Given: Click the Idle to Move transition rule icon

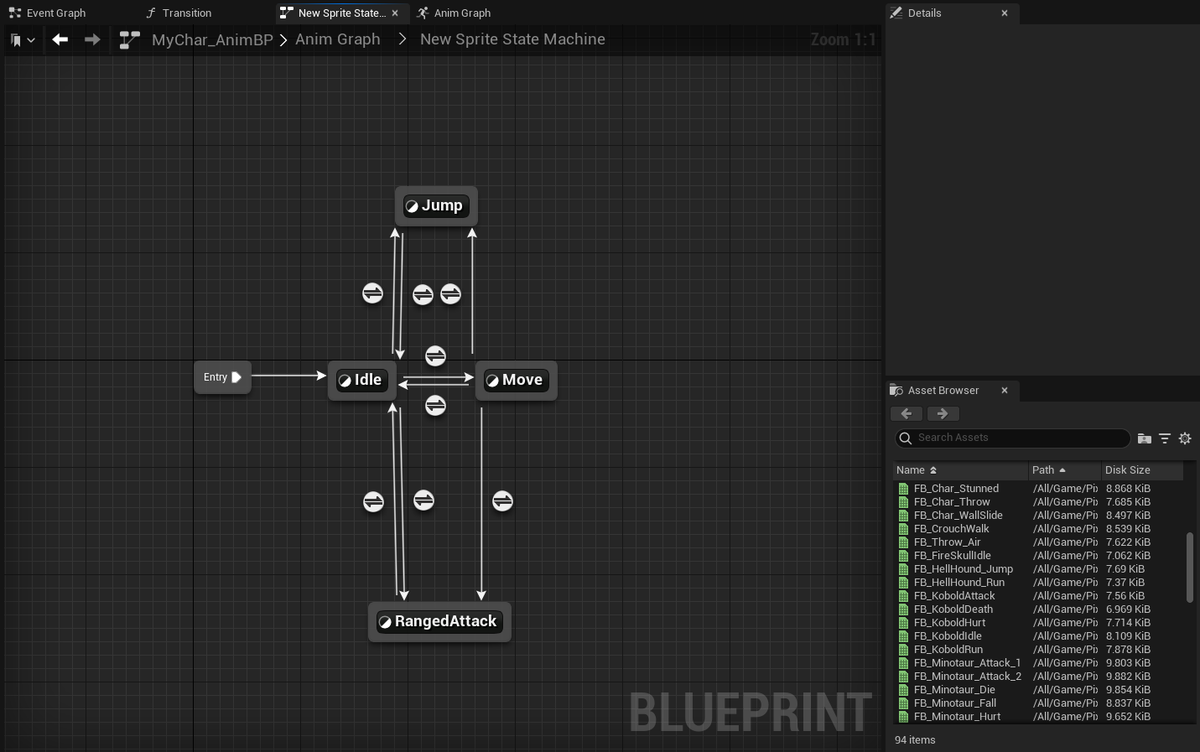Looking at the screenshot, I should 435,355.
